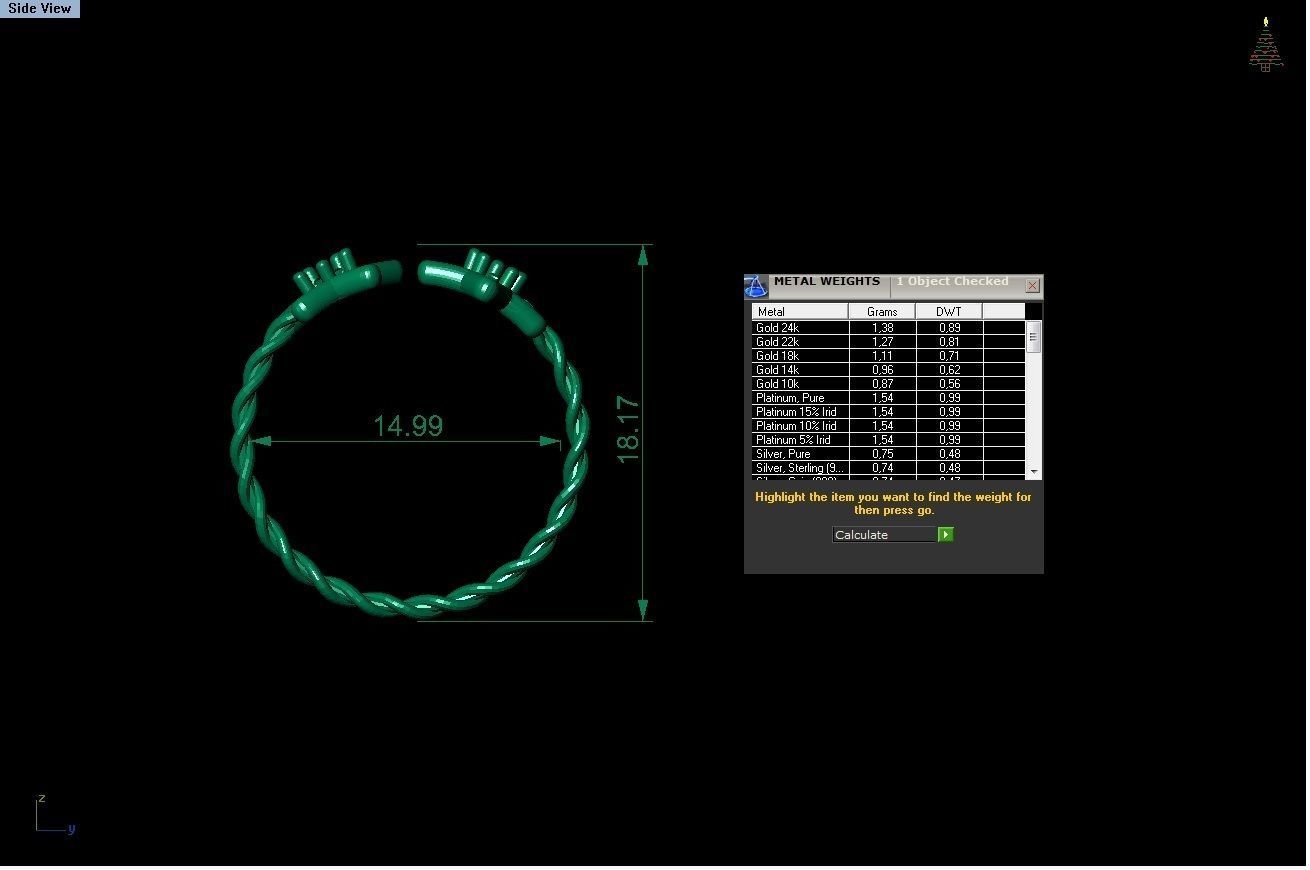
Task: Click the 0,75 grams value for Silver, Pure
Action: [882, 454]
